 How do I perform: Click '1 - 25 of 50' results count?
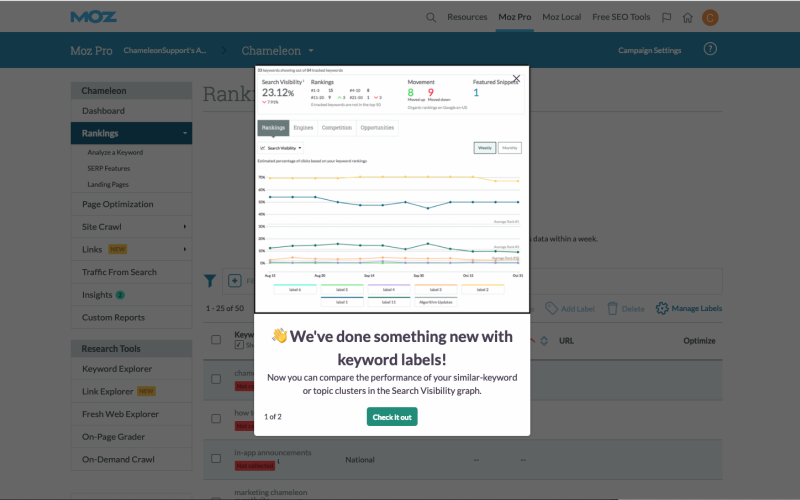point(224,308)
